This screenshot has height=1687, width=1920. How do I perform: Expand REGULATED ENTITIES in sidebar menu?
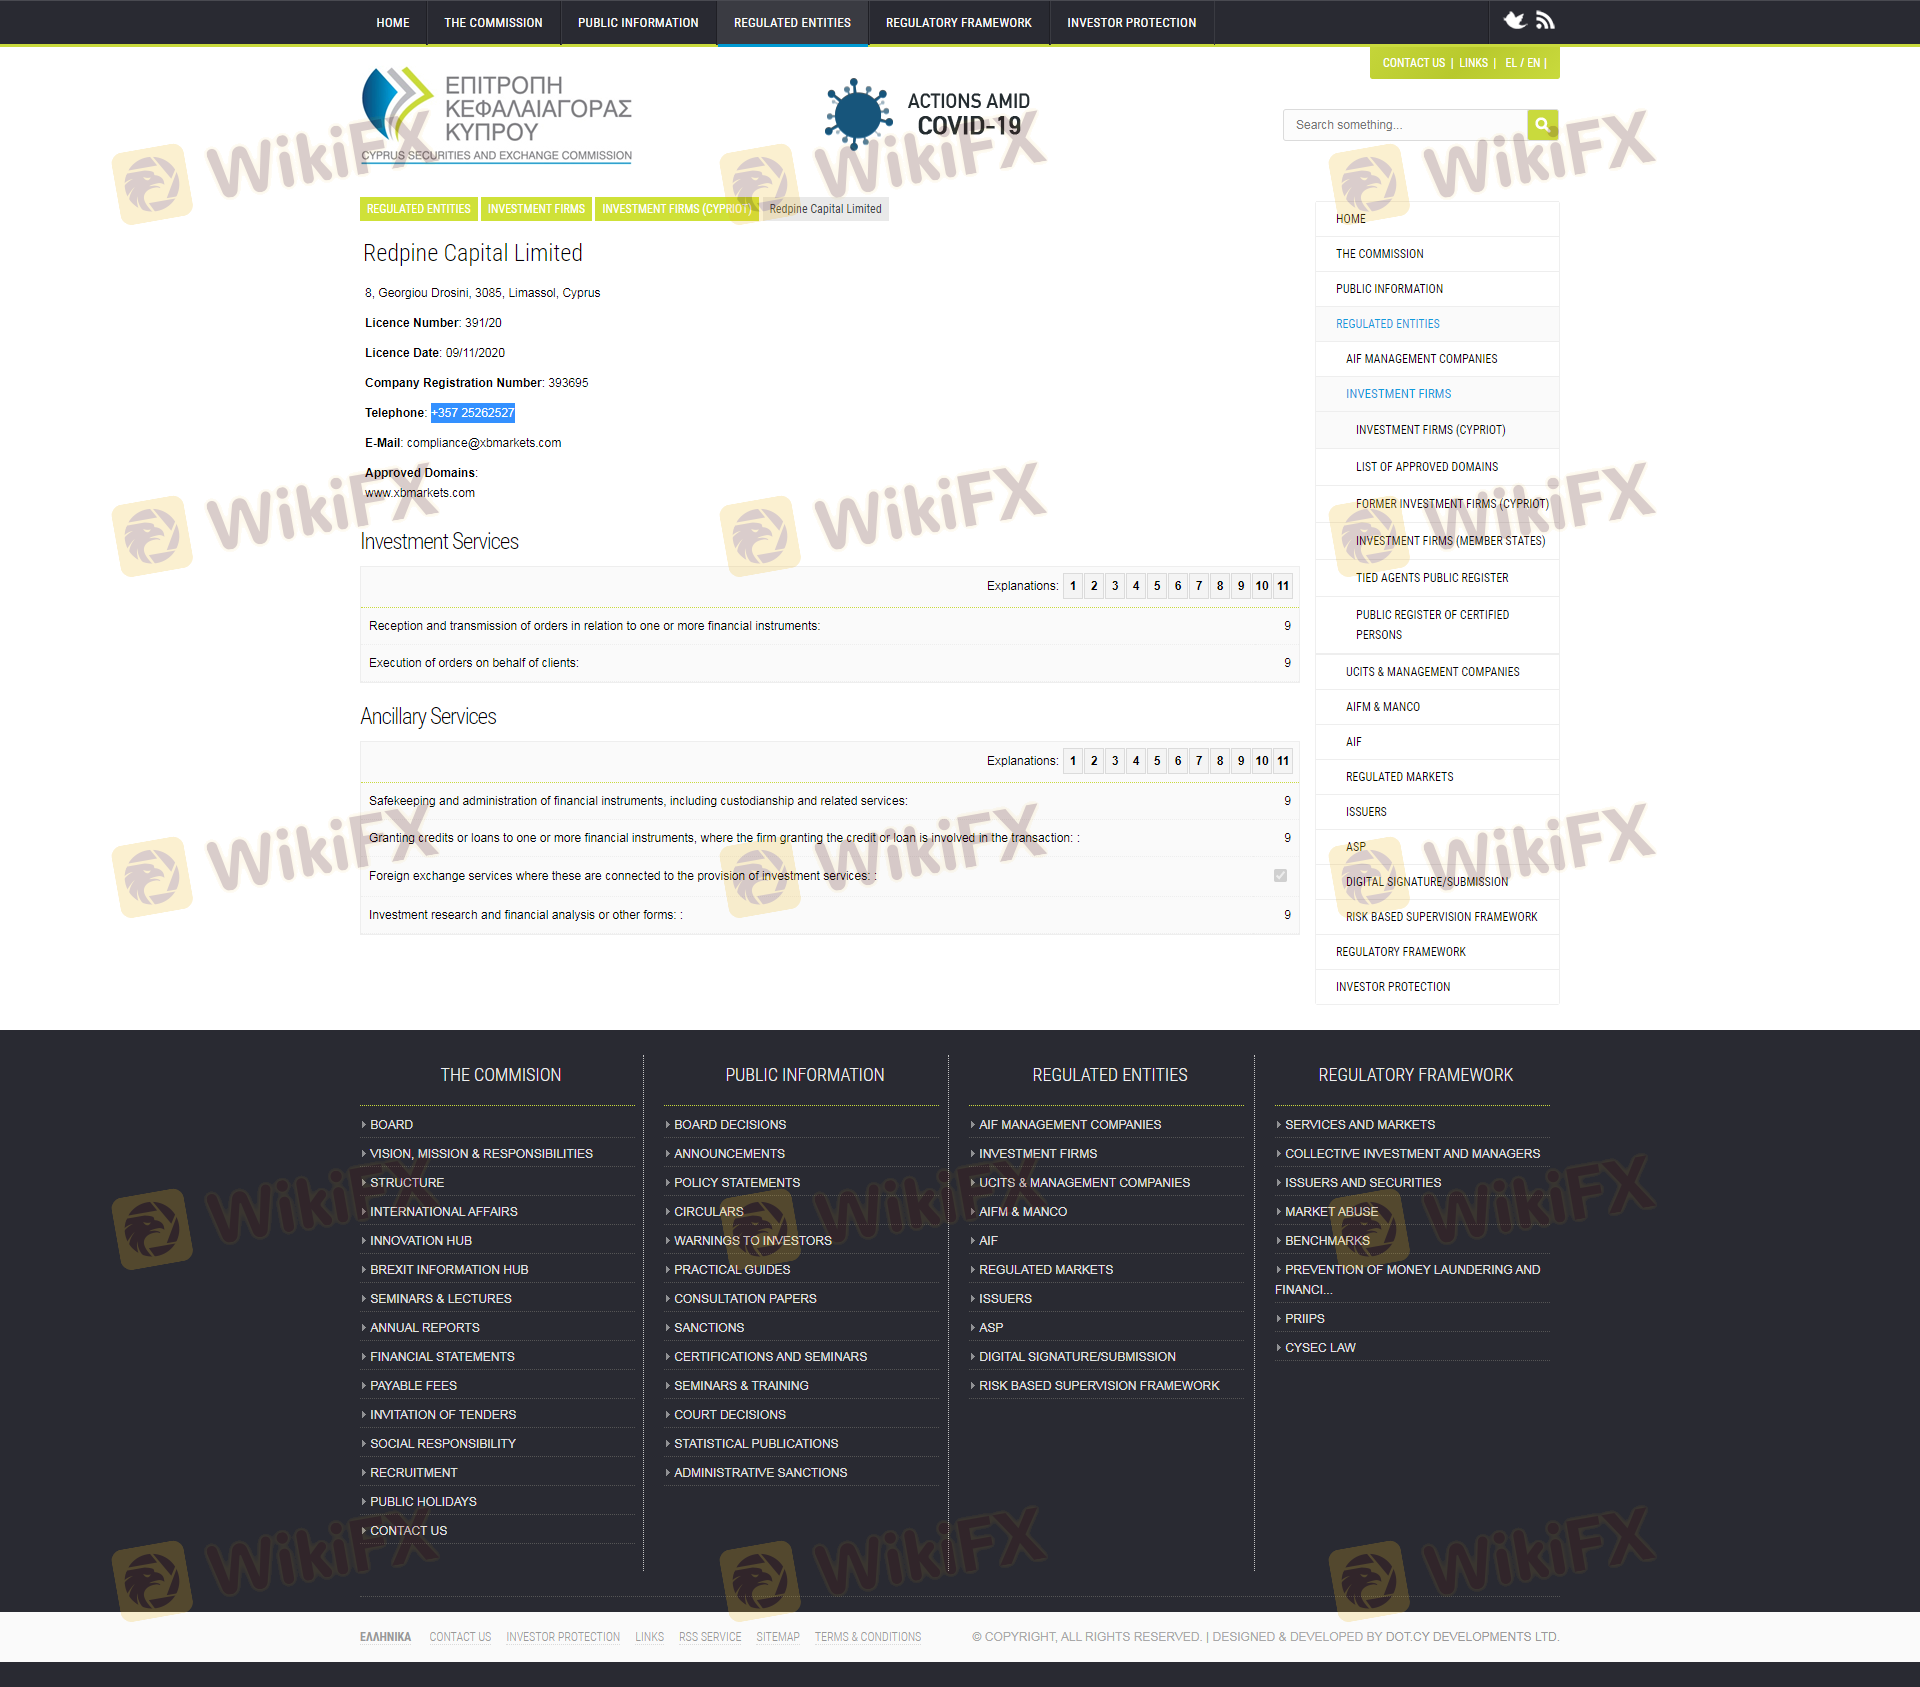click(x=1387, y=324)
